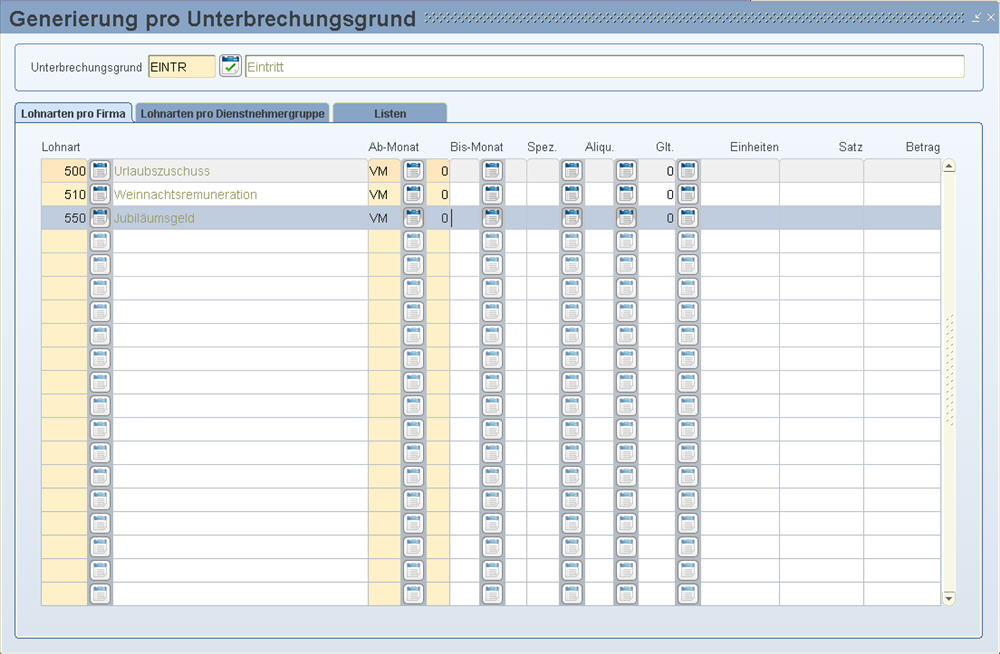The image size is (1000, 654).
Task: Click Glt. lookup icon in Urlaubszuschuss row
Action: pos(687,171)
